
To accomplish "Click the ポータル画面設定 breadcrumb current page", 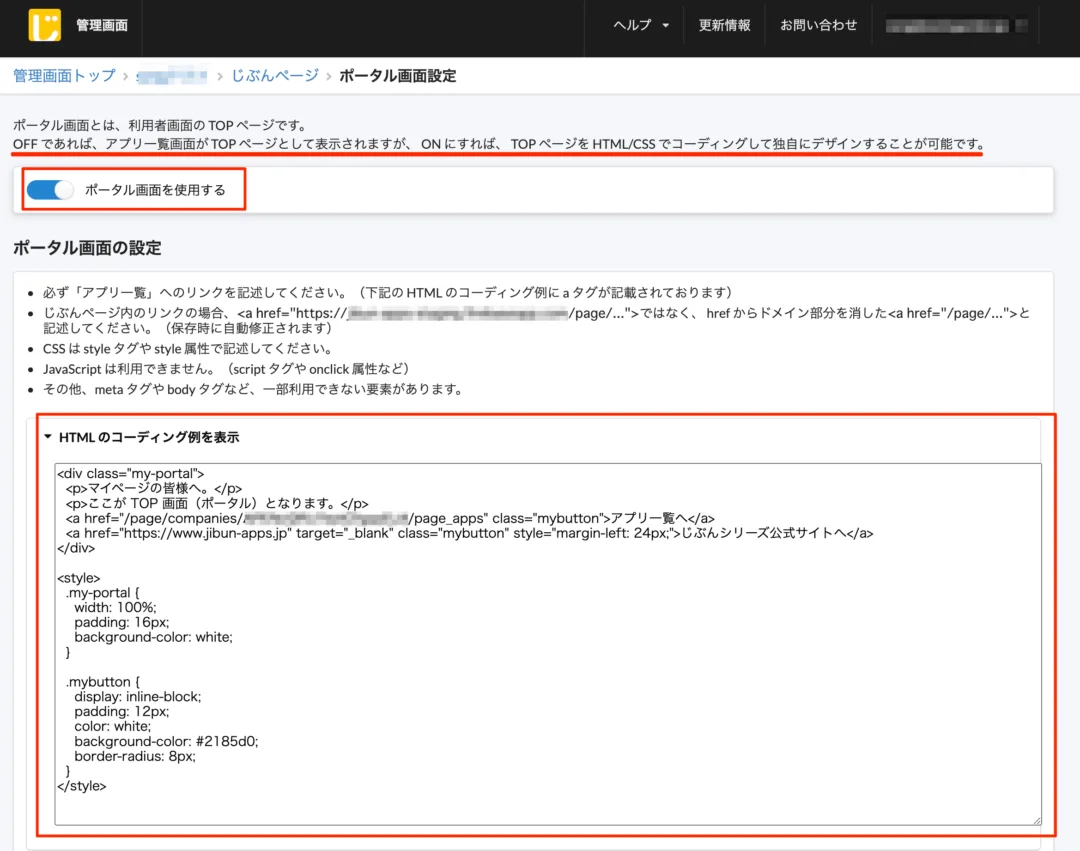I will coord(397,76).
